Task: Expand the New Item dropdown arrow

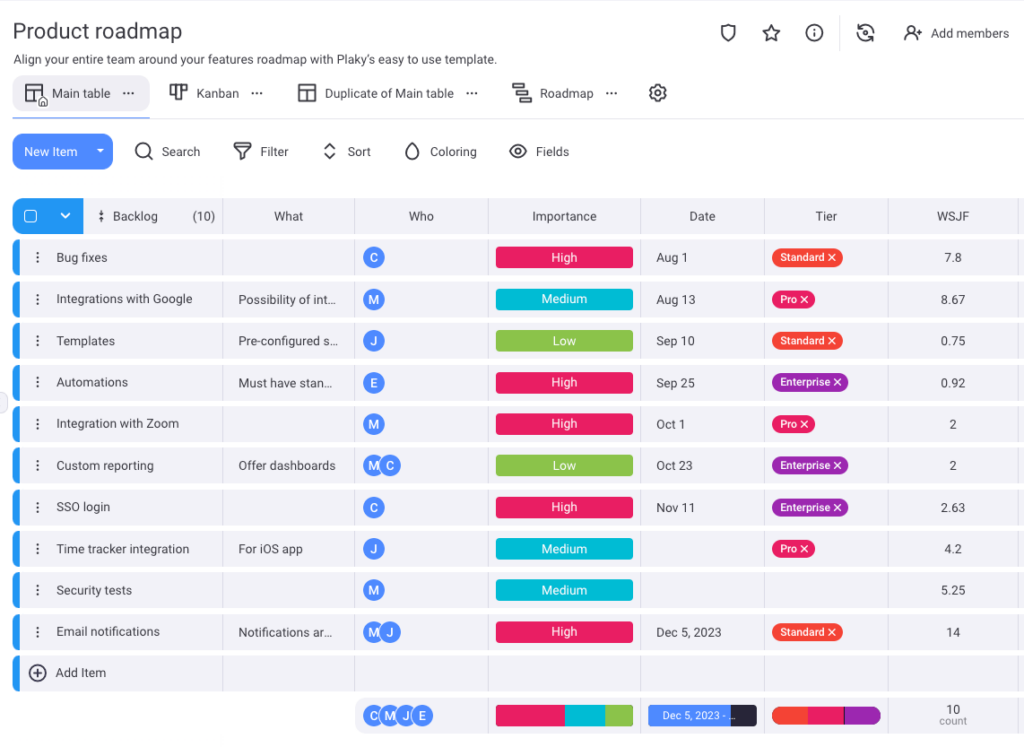Action: 100,152
